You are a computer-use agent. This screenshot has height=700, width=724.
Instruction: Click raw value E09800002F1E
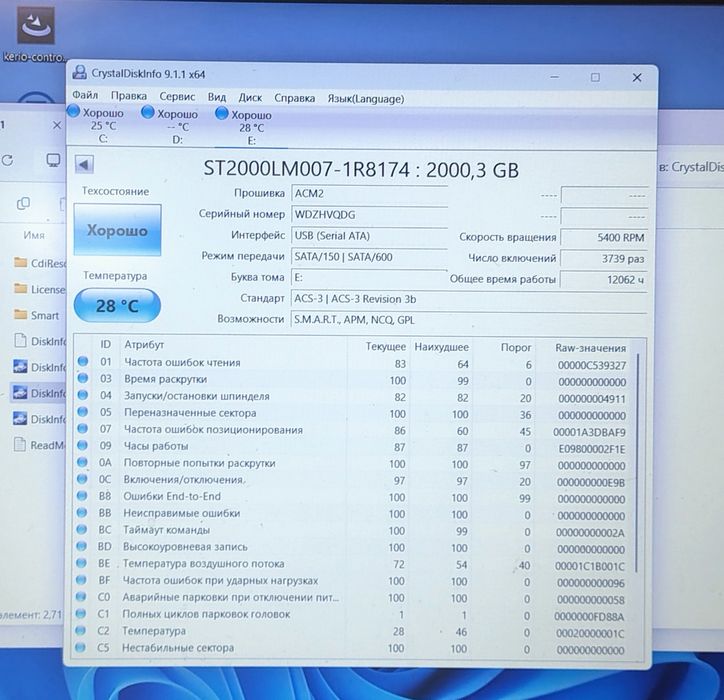[591, 449]
